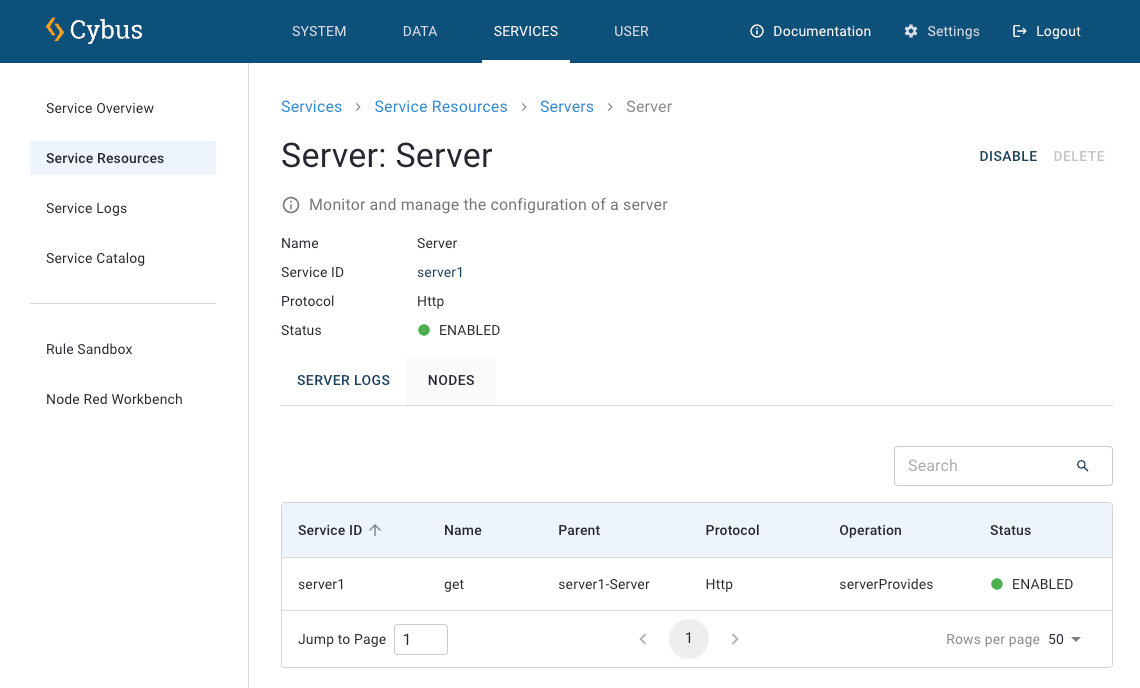Open Service Catalog in the sidebar
The width and height of the screenshot is (1140, 688).
(96, 258)
